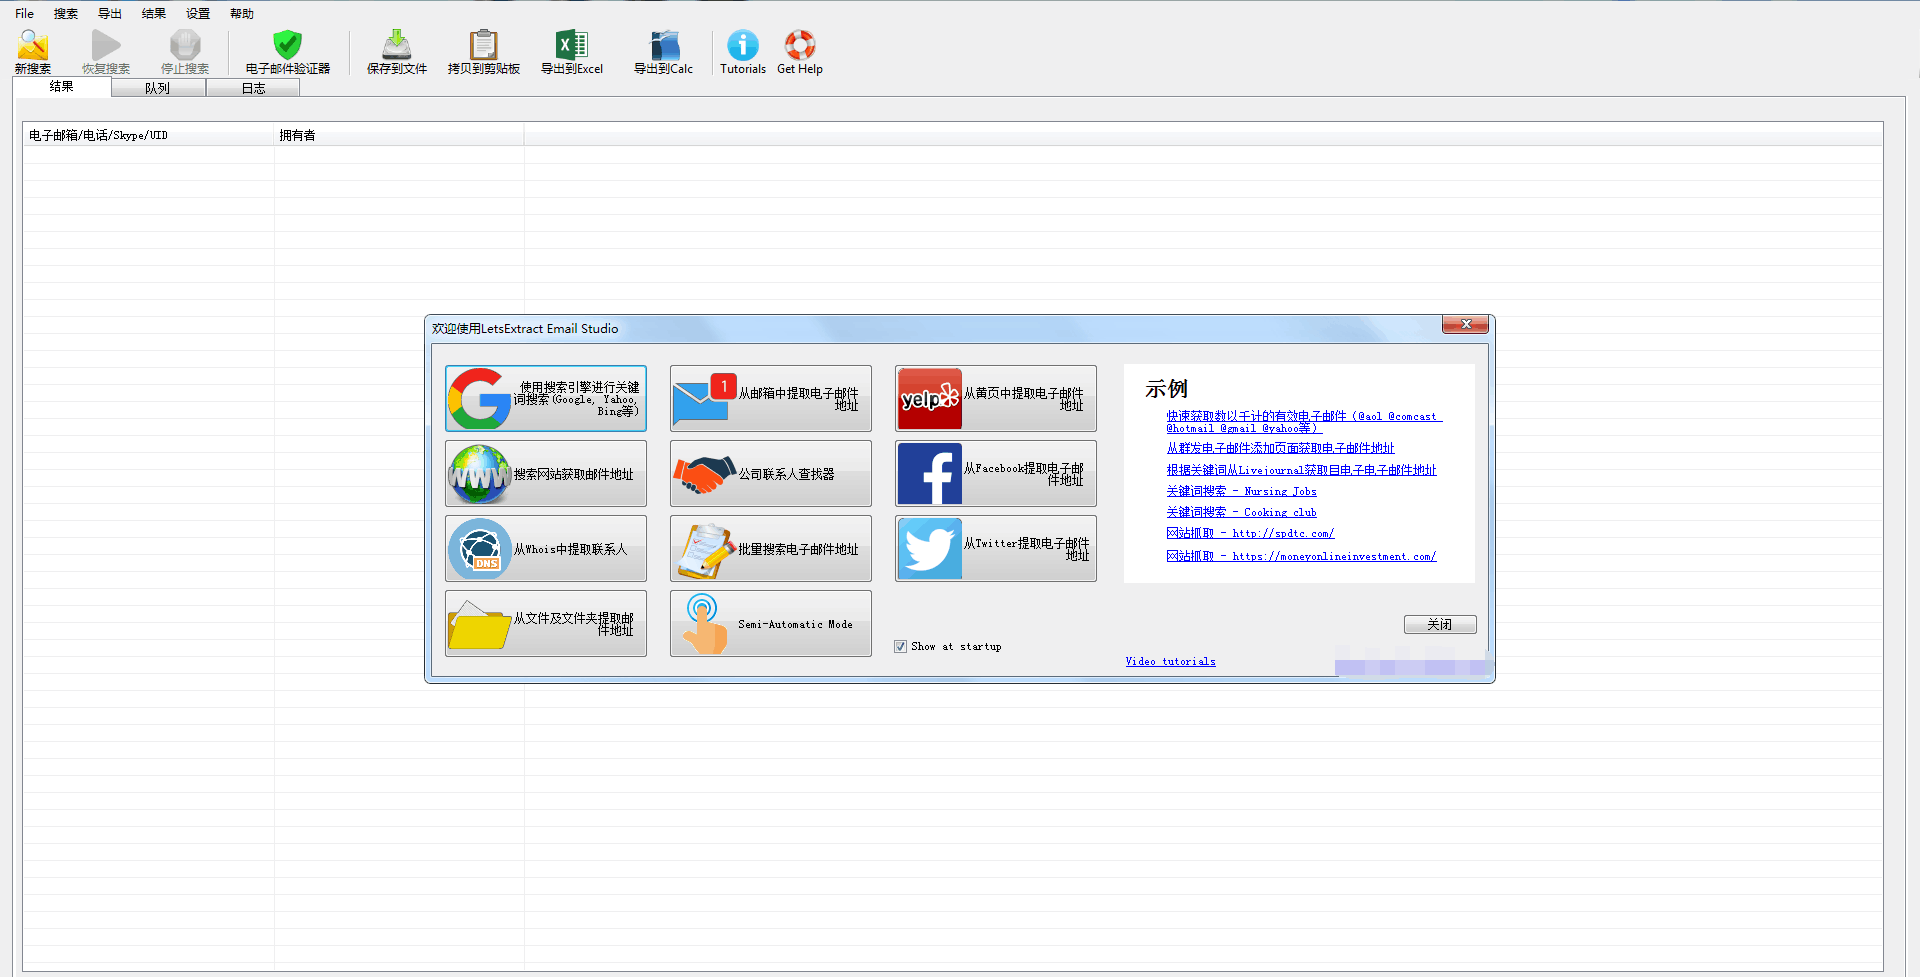Open the 搜索 menu in menu bar
This screenshot has width=1920, height=977.
pyautogui.click(x=66, y=14)
